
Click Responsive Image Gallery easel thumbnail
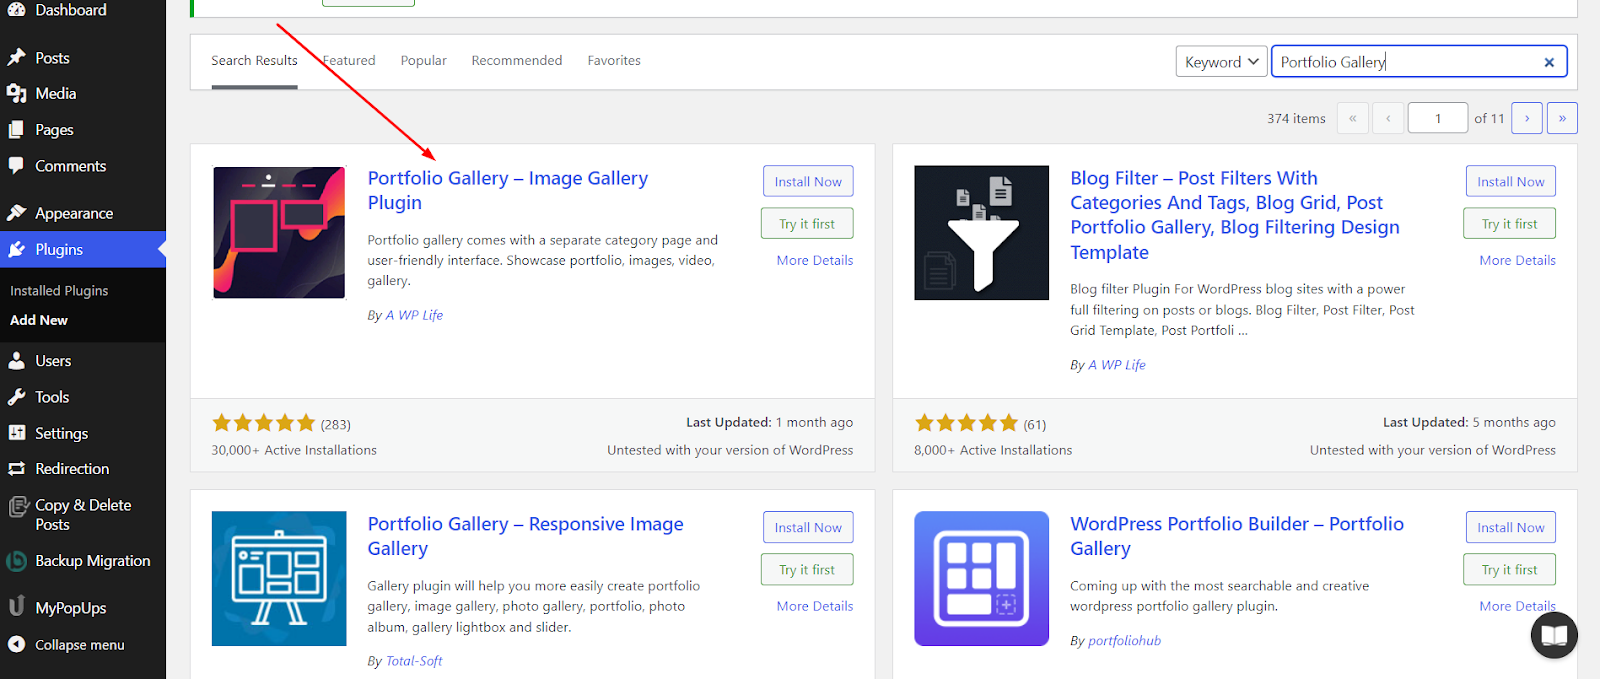(x=279, y=578)
